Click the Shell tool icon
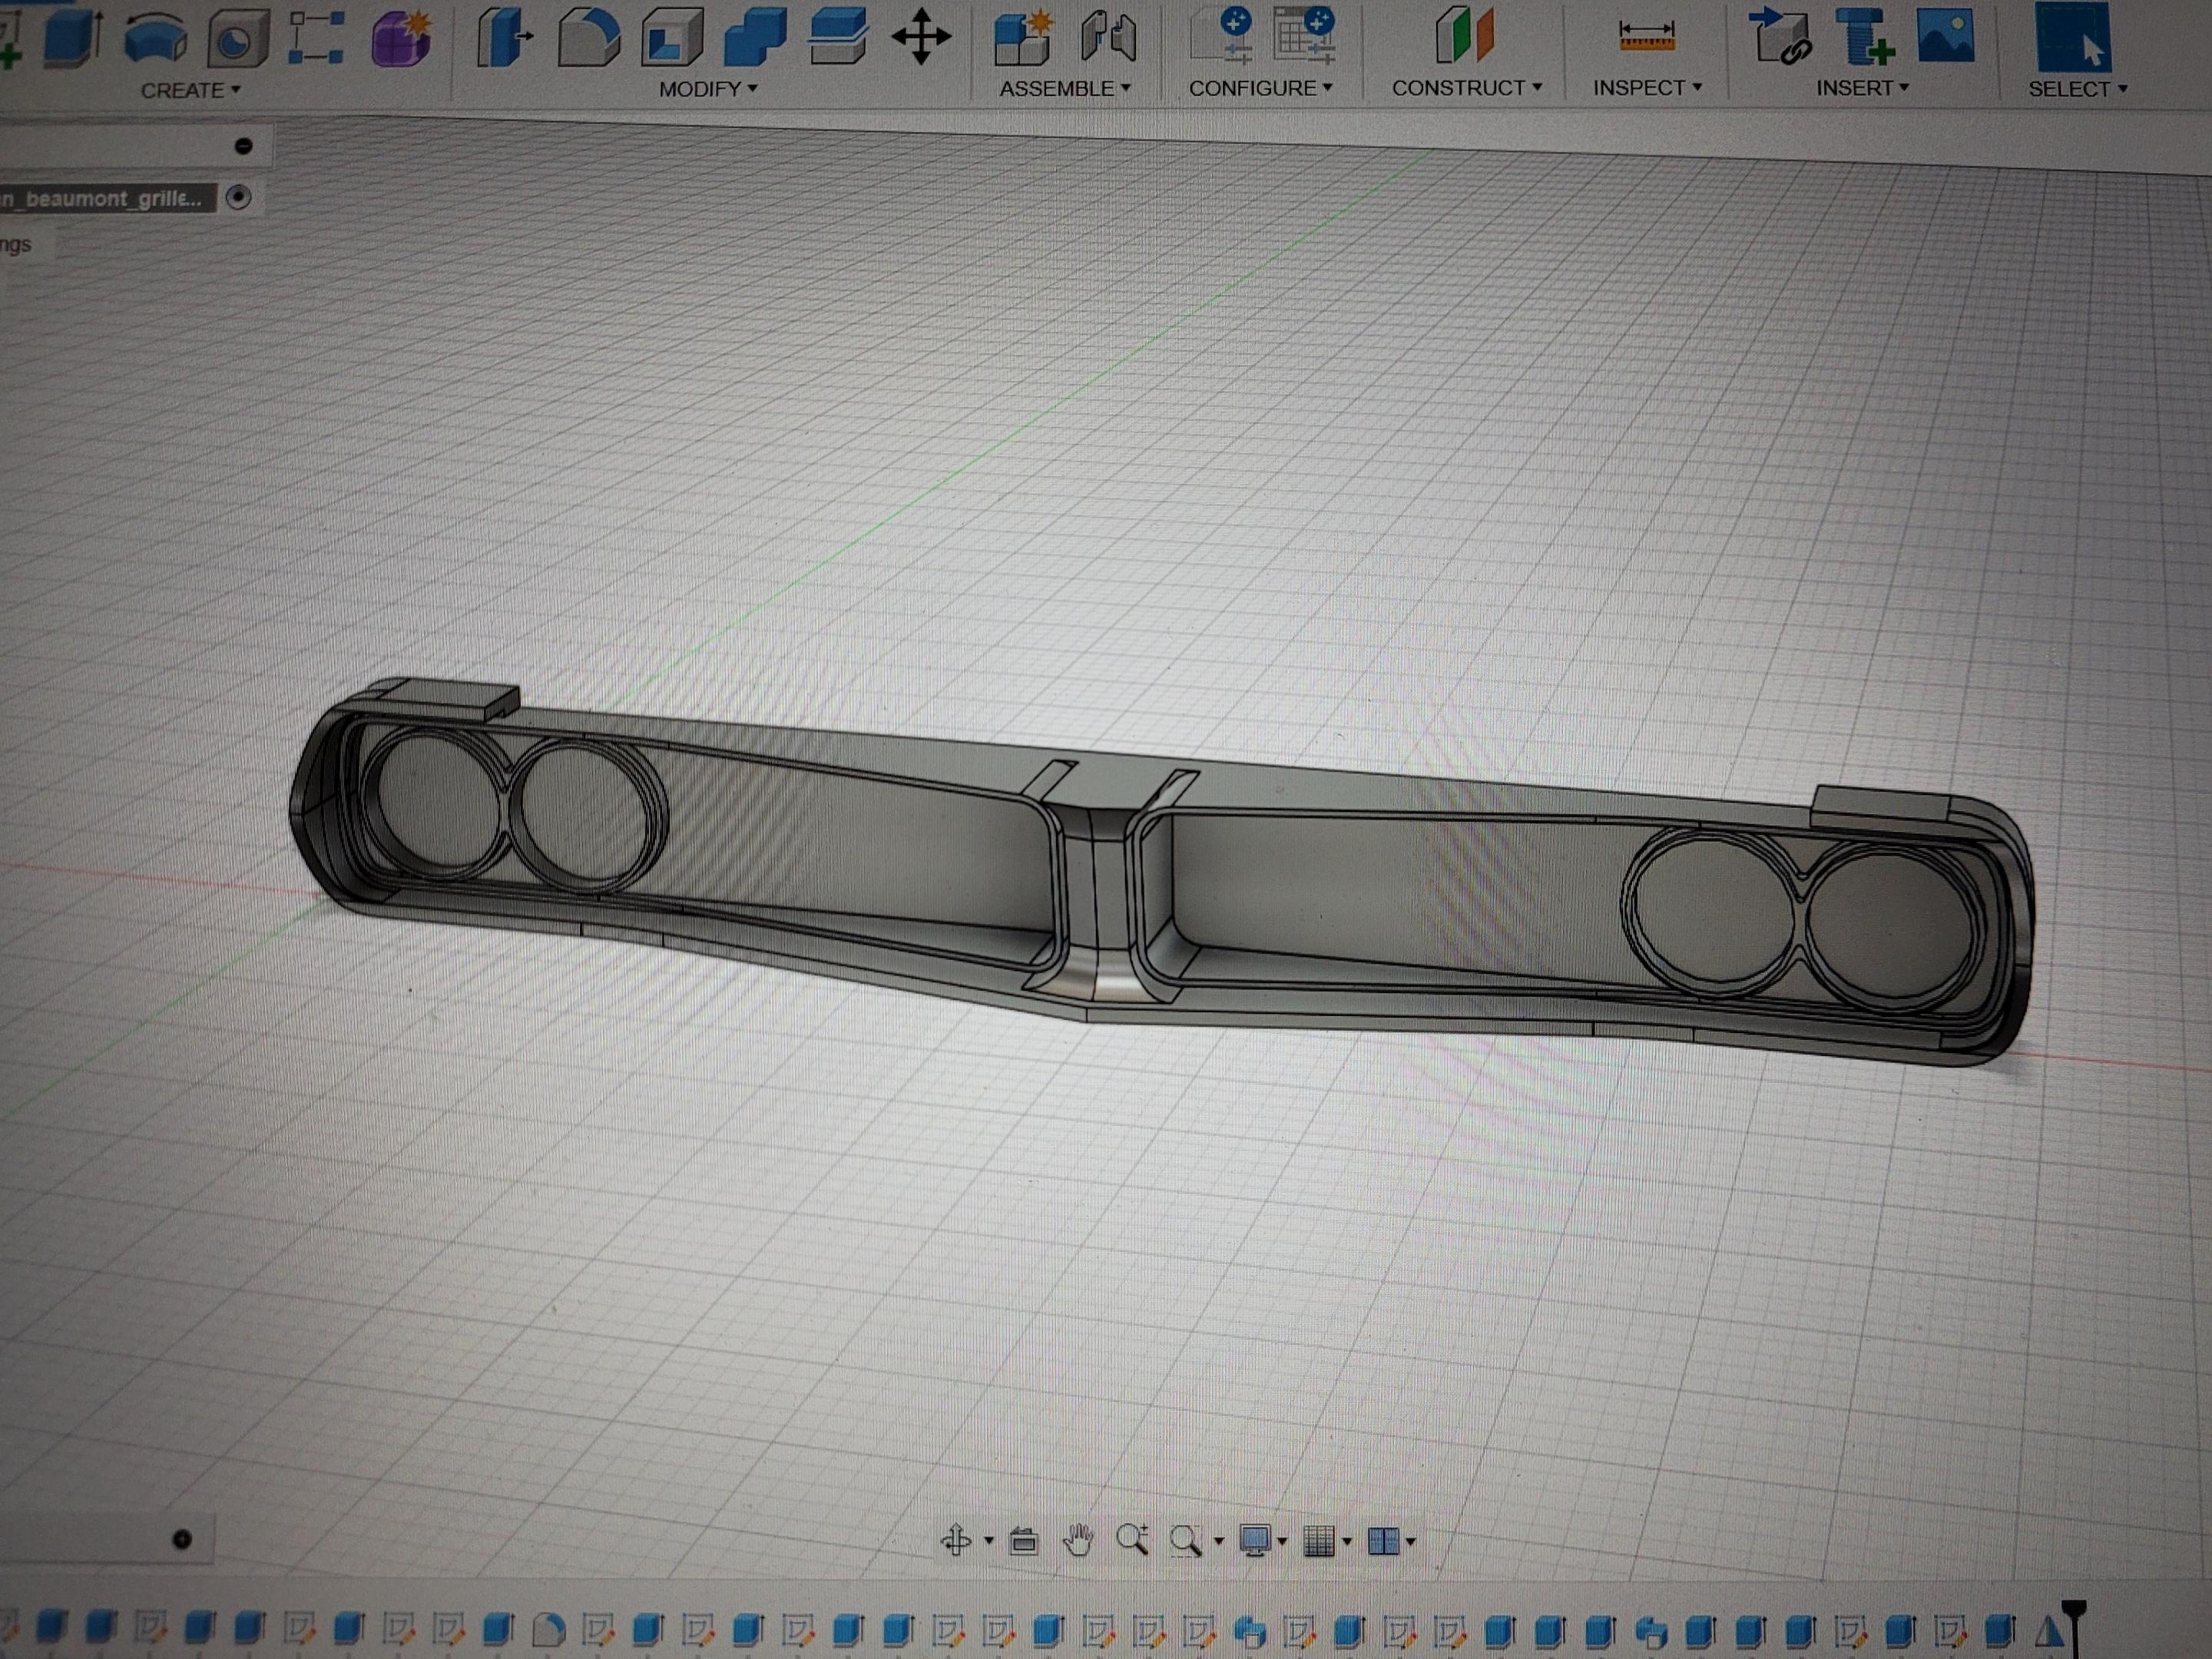The height and width of the screenshot is (1659, 2212). click(x=671, y=37)
